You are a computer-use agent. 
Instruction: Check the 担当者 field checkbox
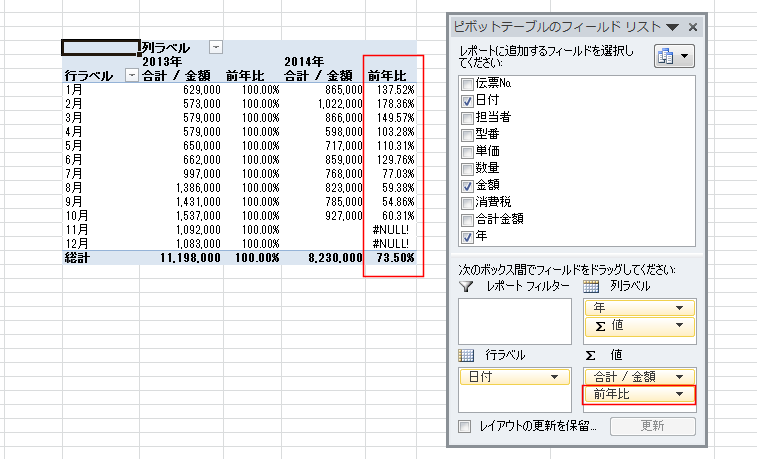pyautogui.click(x=467, y=118)
